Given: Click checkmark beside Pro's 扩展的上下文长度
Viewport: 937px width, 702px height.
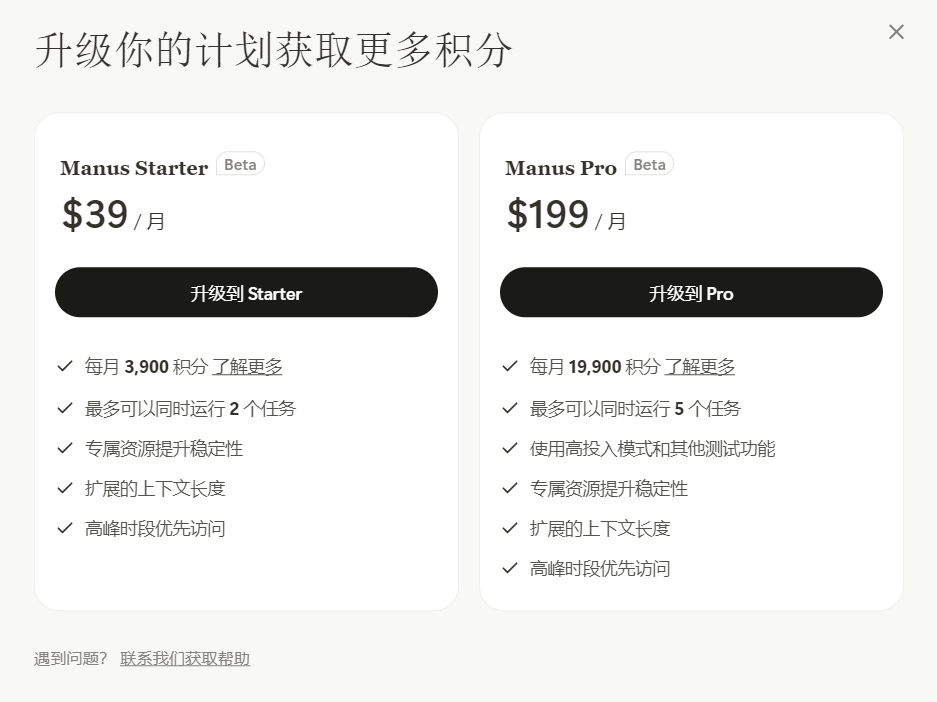Looking at the screenshot, I should [510, 529].
